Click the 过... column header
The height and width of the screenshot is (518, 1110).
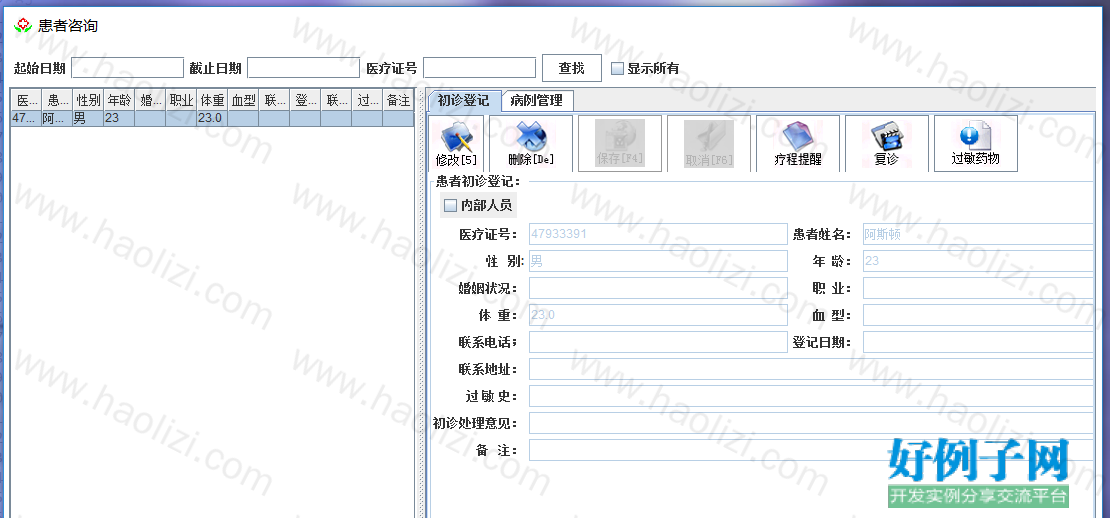pyautogui.click(x=367, y=100)
